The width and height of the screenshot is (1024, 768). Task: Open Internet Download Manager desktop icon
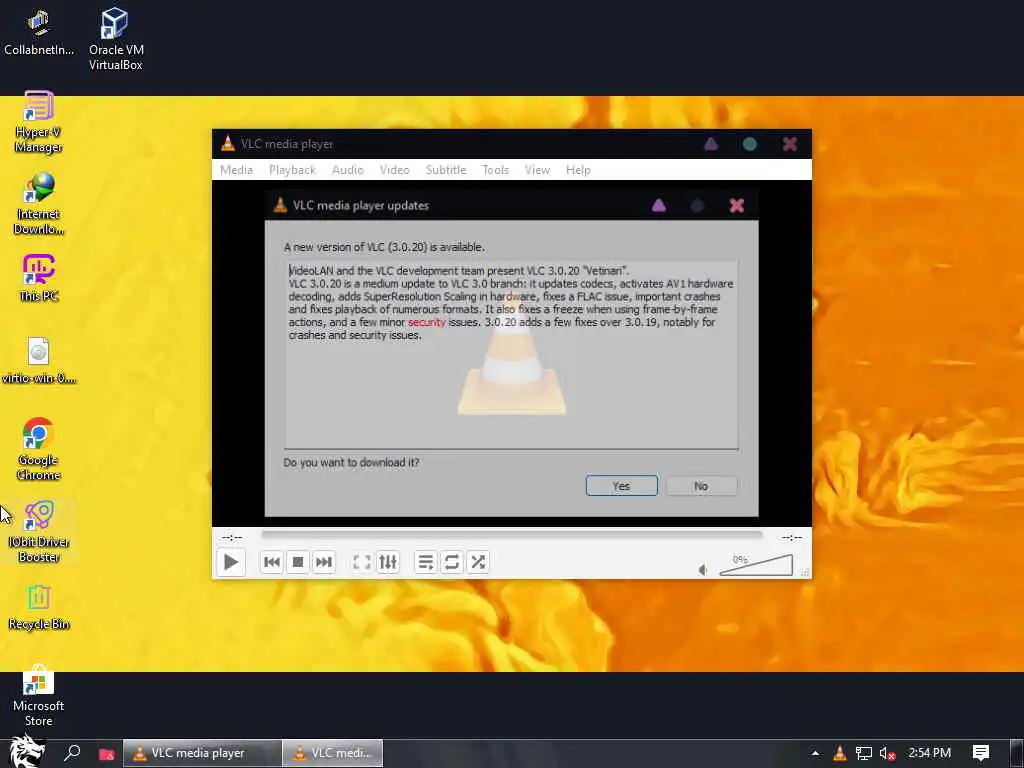coord(39,204)
